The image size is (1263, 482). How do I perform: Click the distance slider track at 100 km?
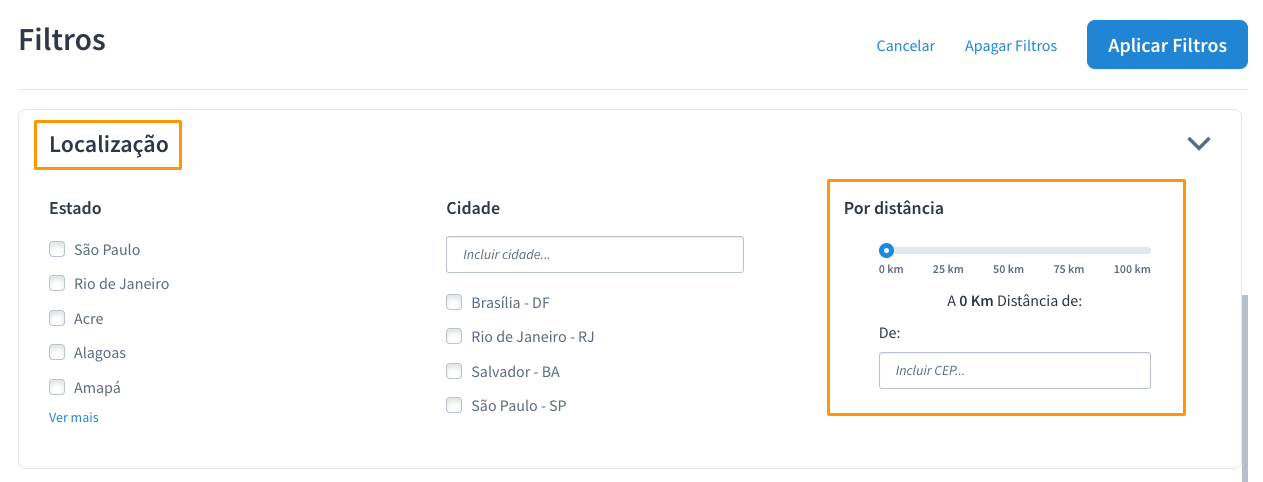pos(1148,250)
